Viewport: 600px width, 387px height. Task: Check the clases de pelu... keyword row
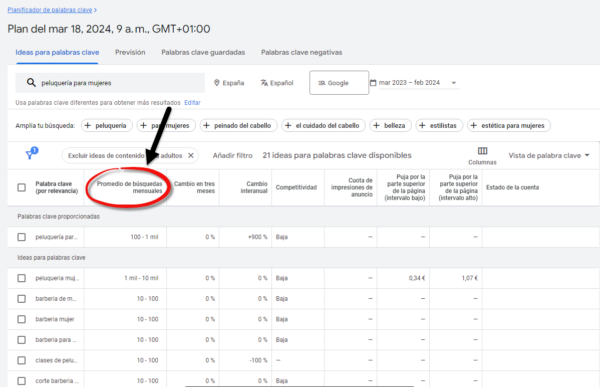(21, 361)
